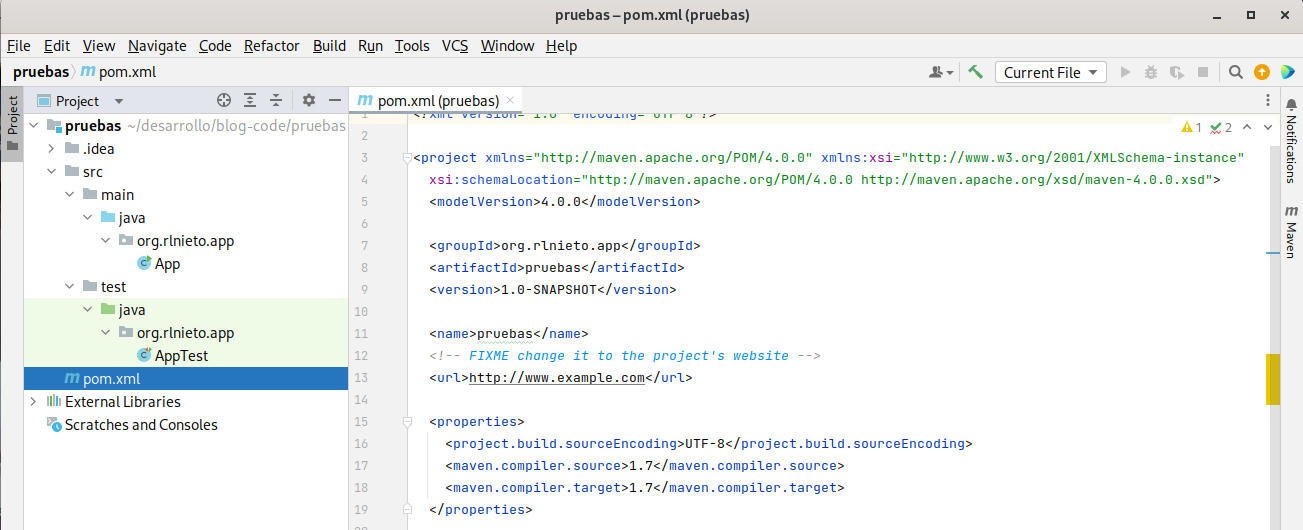Click the greyed Run play icon
This screenshot has height=530, width=1303.
1125,72
